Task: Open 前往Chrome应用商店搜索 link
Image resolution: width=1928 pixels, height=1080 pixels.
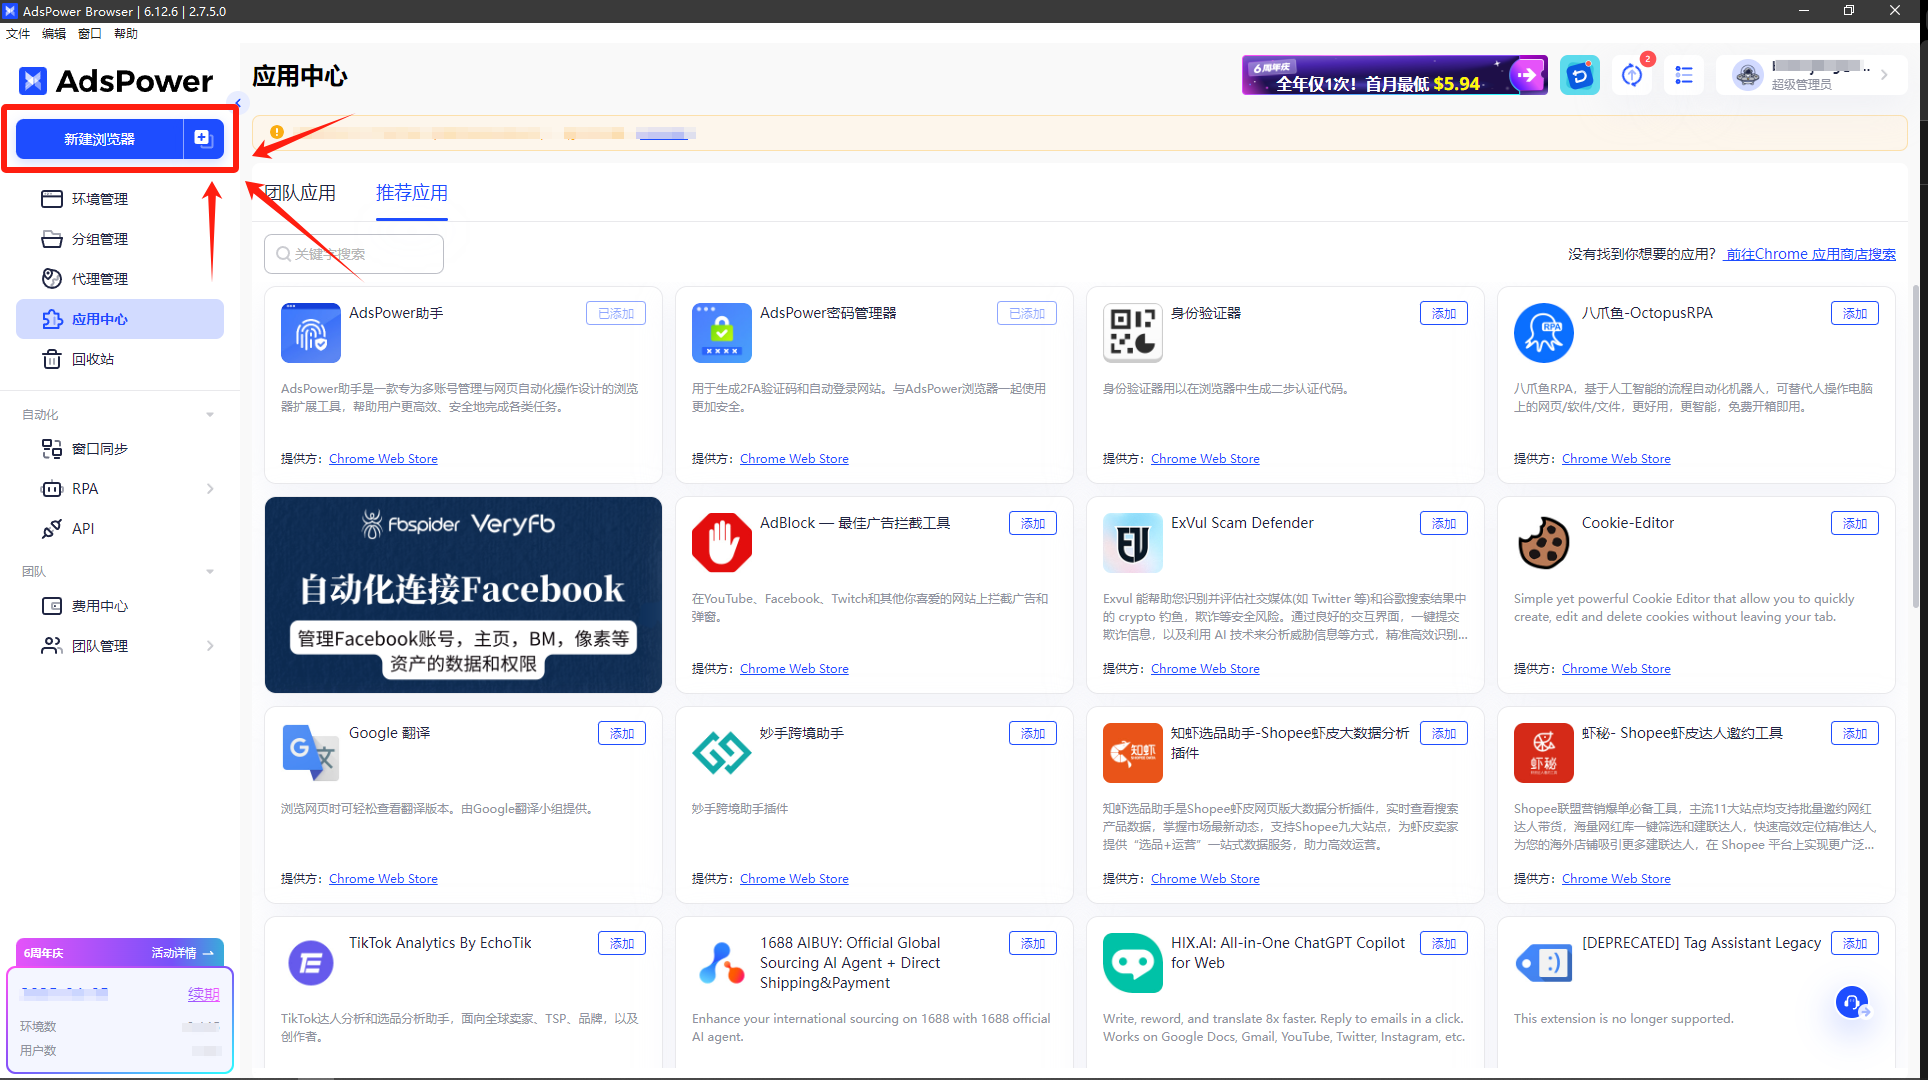Action: point(1810,254)
